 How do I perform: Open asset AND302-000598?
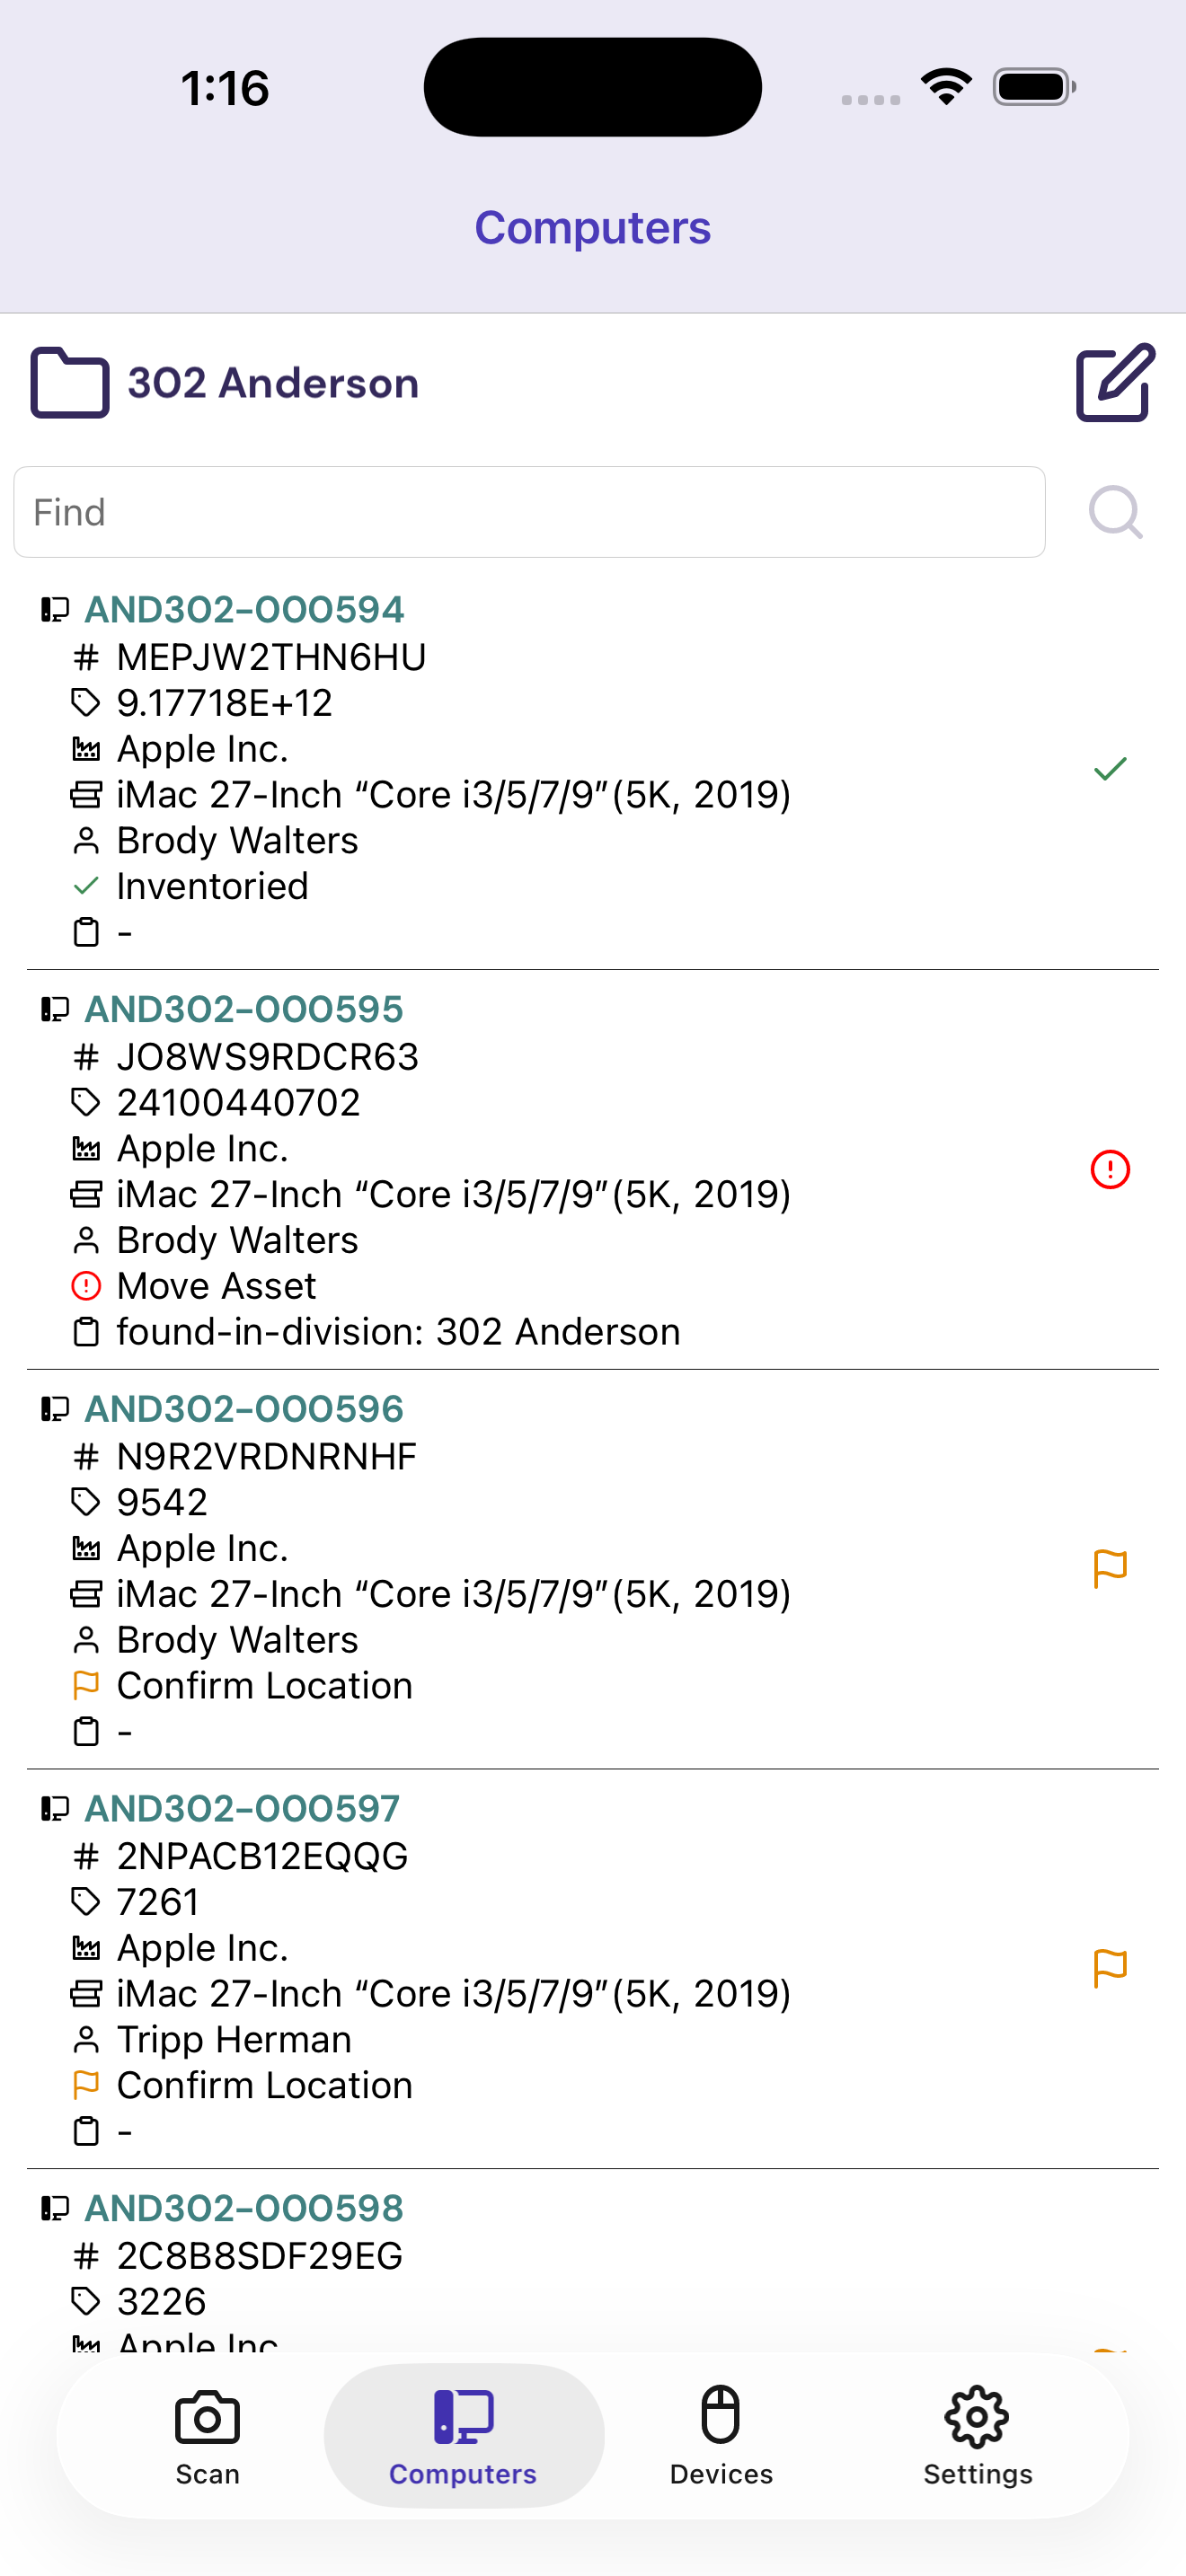(x=244, y=2207)
